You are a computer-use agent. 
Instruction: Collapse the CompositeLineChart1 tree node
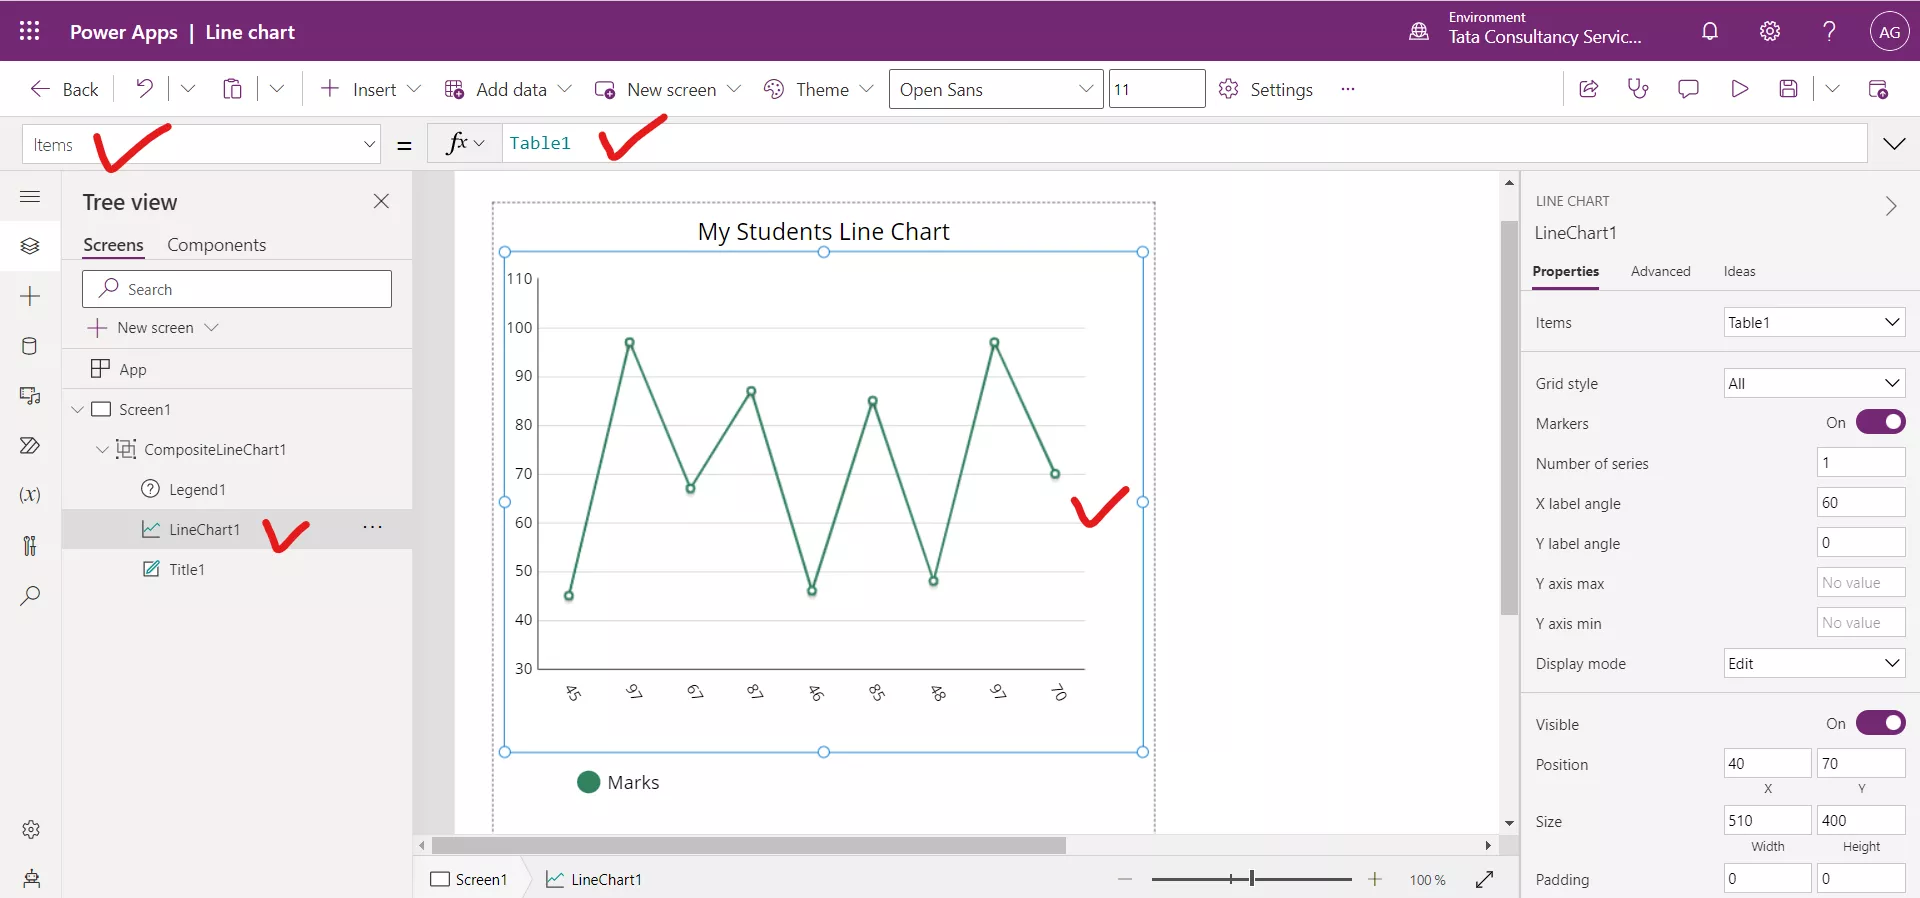[102, 450]
